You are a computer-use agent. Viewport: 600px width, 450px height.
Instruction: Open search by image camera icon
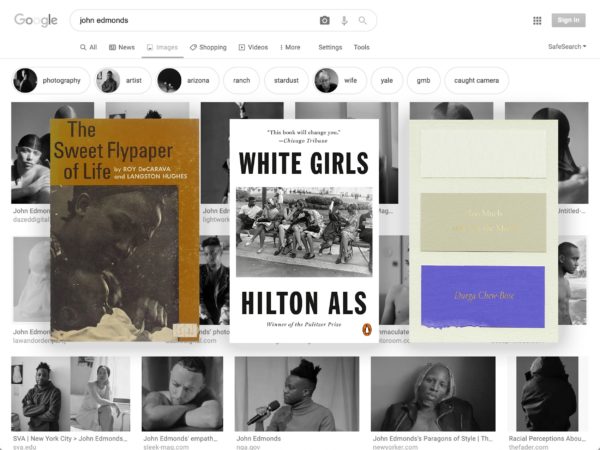point(324,20)
